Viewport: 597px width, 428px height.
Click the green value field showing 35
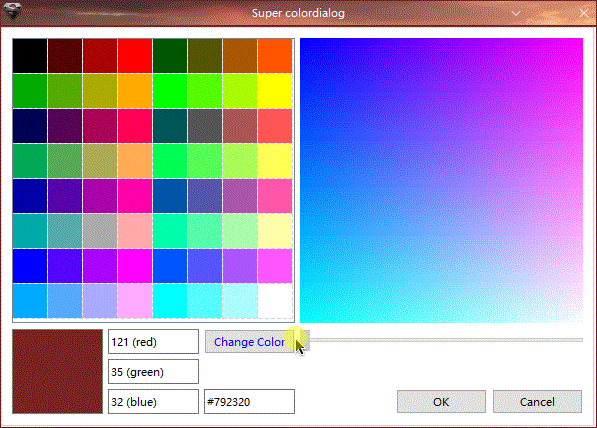pyautogui.click(x=153, y=371)
